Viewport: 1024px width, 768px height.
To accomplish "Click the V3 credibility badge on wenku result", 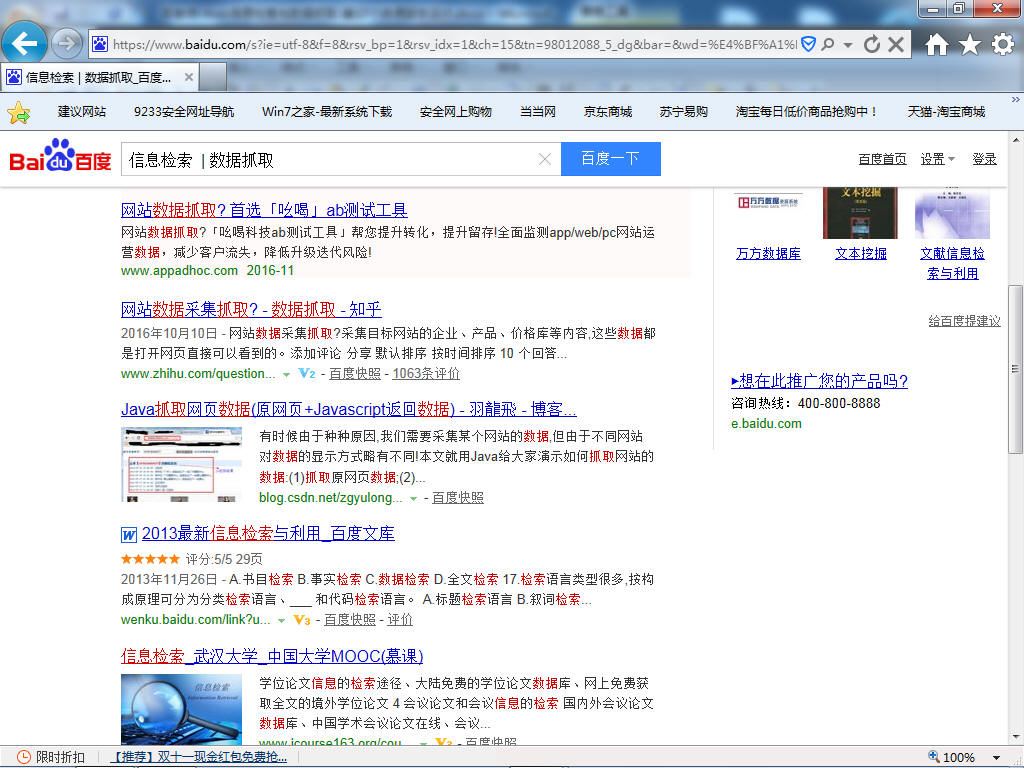I will (302, 620).
